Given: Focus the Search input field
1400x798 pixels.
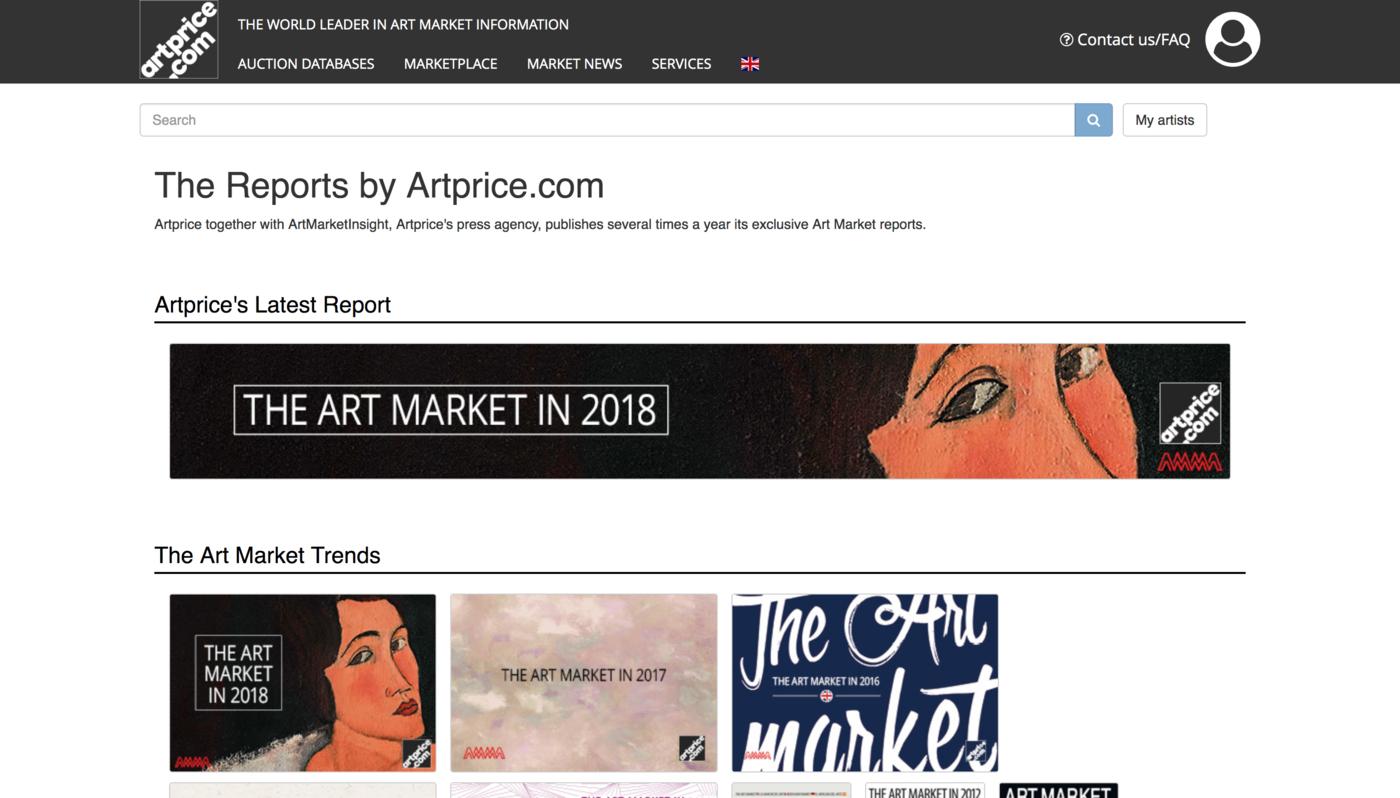Looking at the screenshot, I should pyautogui.click(x=607, y=120).
